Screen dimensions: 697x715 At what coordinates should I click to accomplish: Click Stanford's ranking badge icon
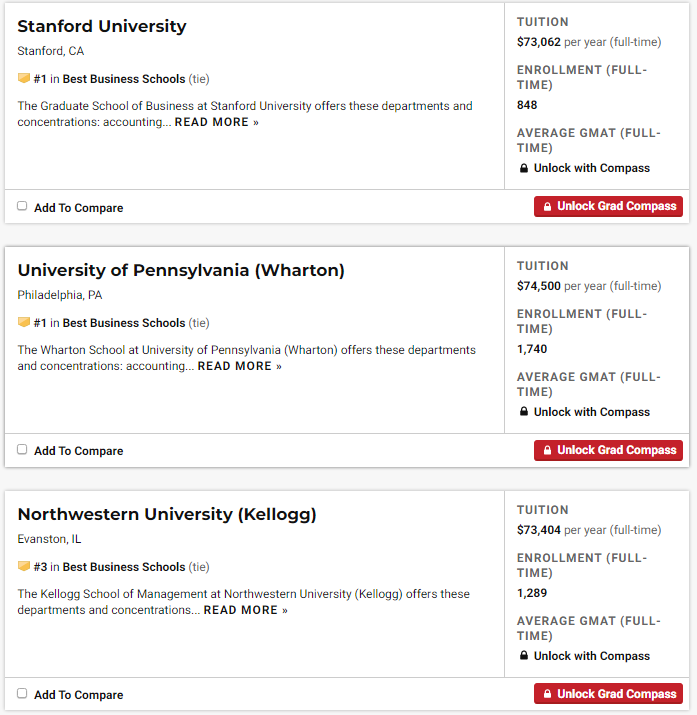tap(24, 79)
